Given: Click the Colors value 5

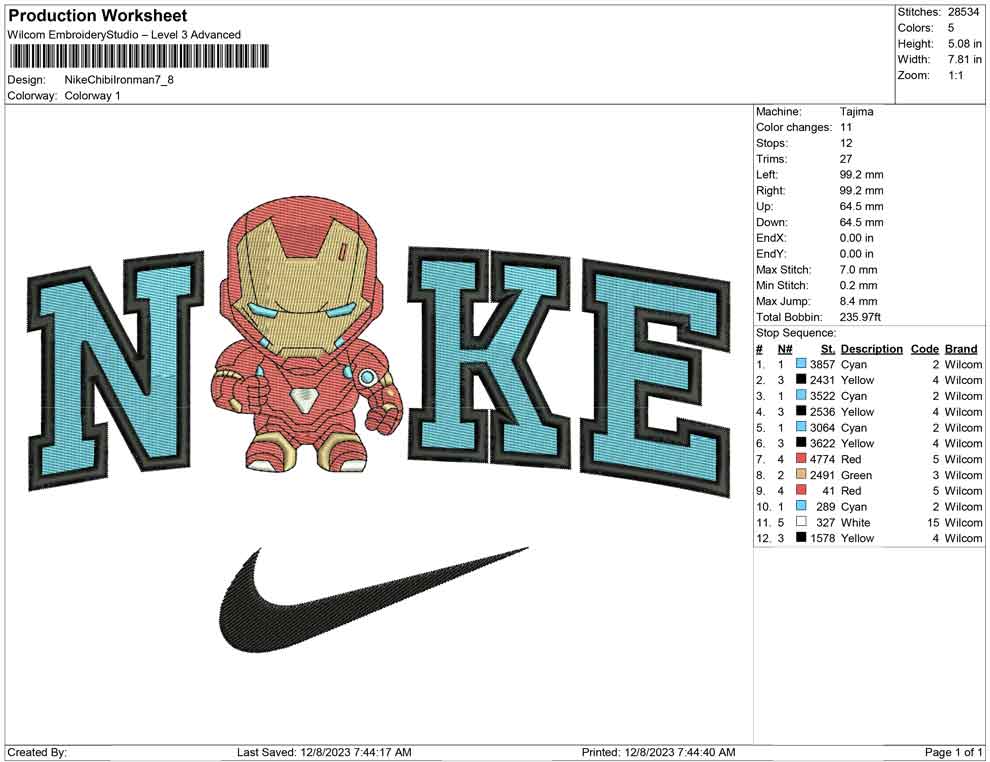Looking at the screenshot, I should click(x=951, y=28).
